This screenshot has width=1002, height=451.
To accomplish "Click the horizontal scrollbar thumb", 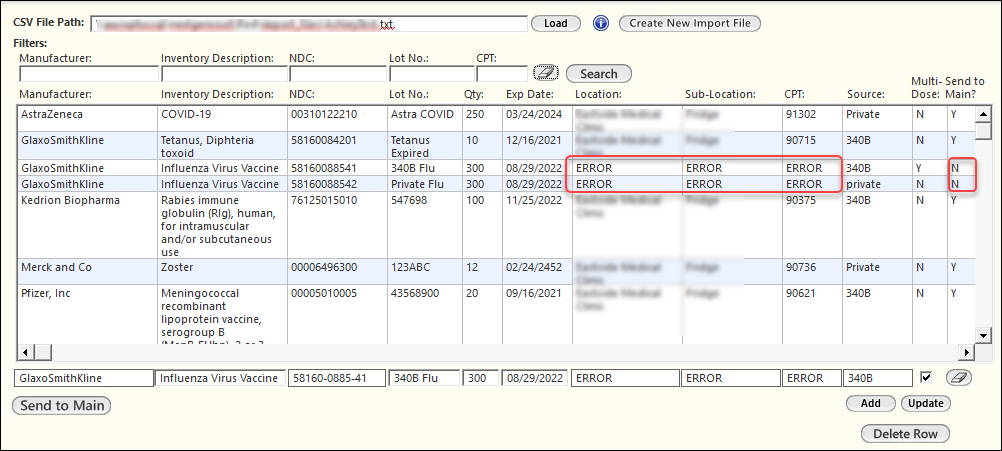I will [43, 352].
